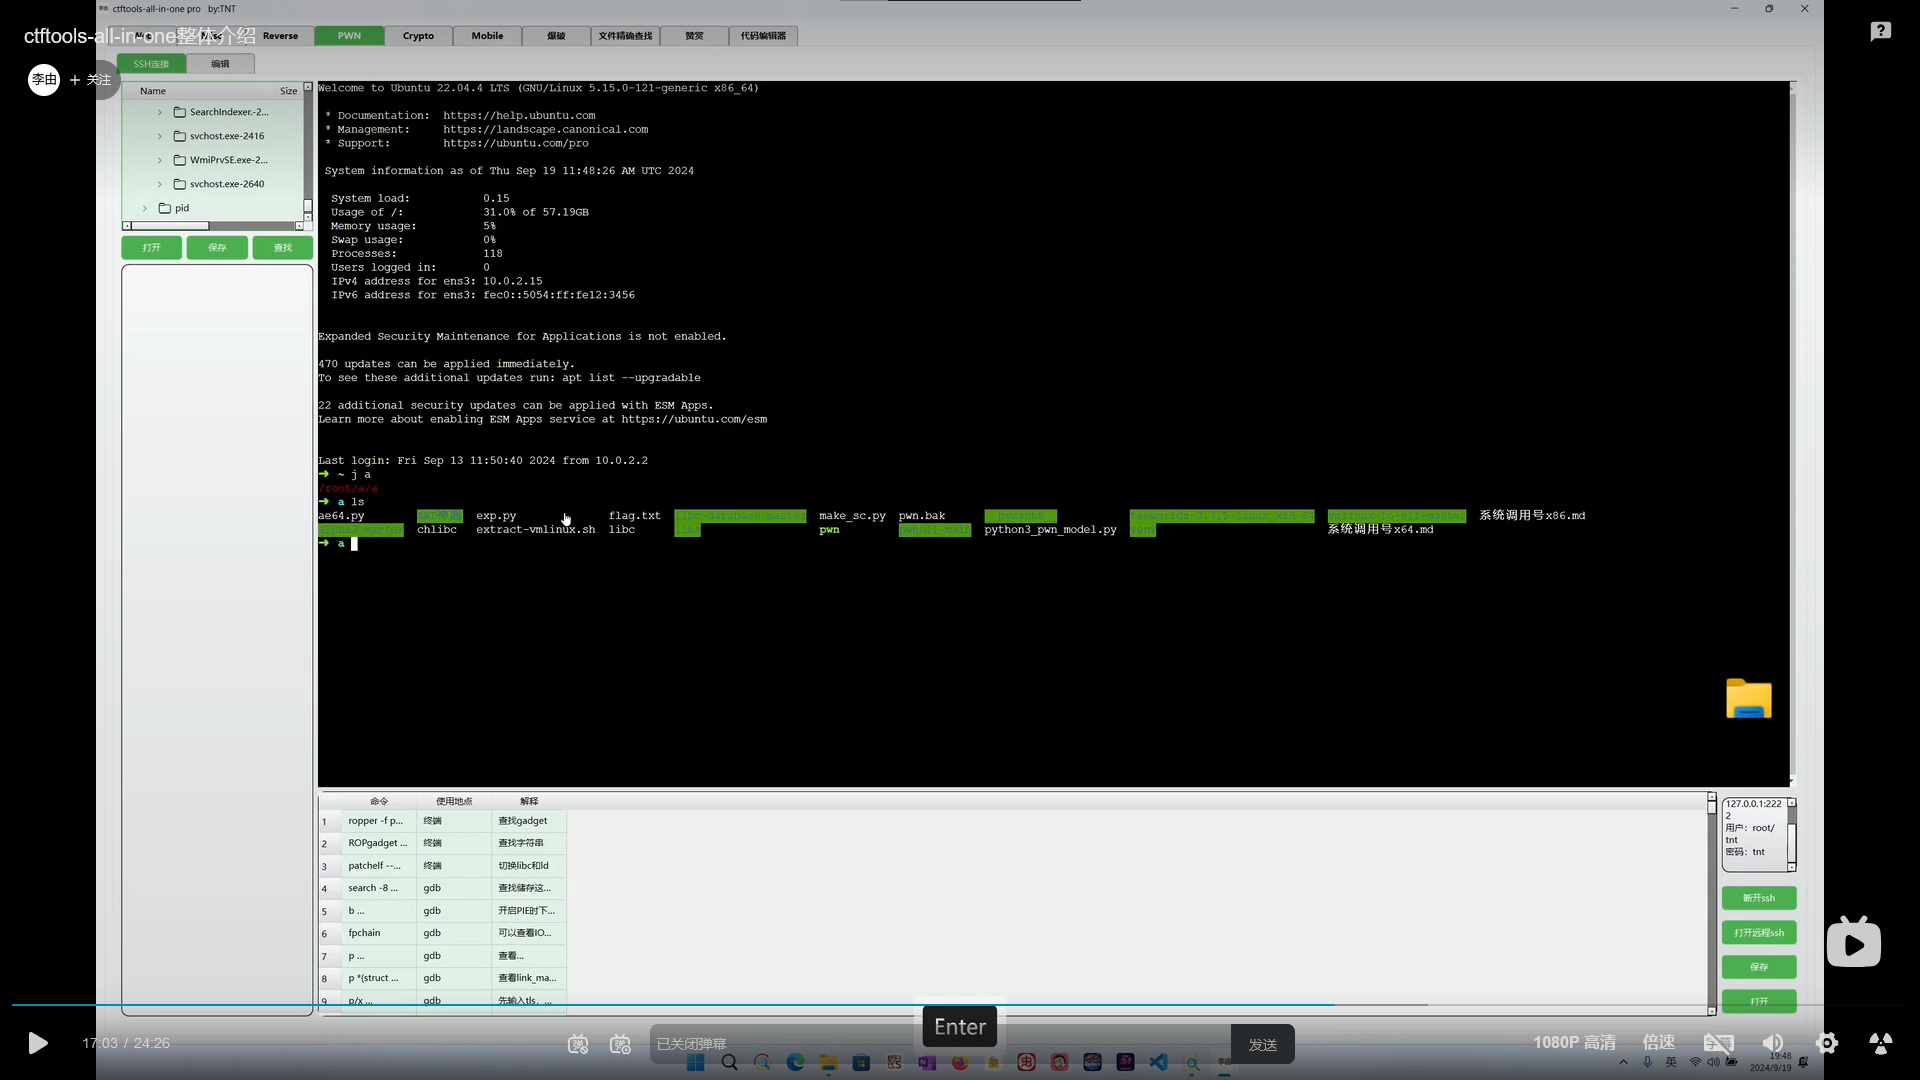1920x1080 pixels.
Task: Switch to the Mobile tab
Action: 487,36
